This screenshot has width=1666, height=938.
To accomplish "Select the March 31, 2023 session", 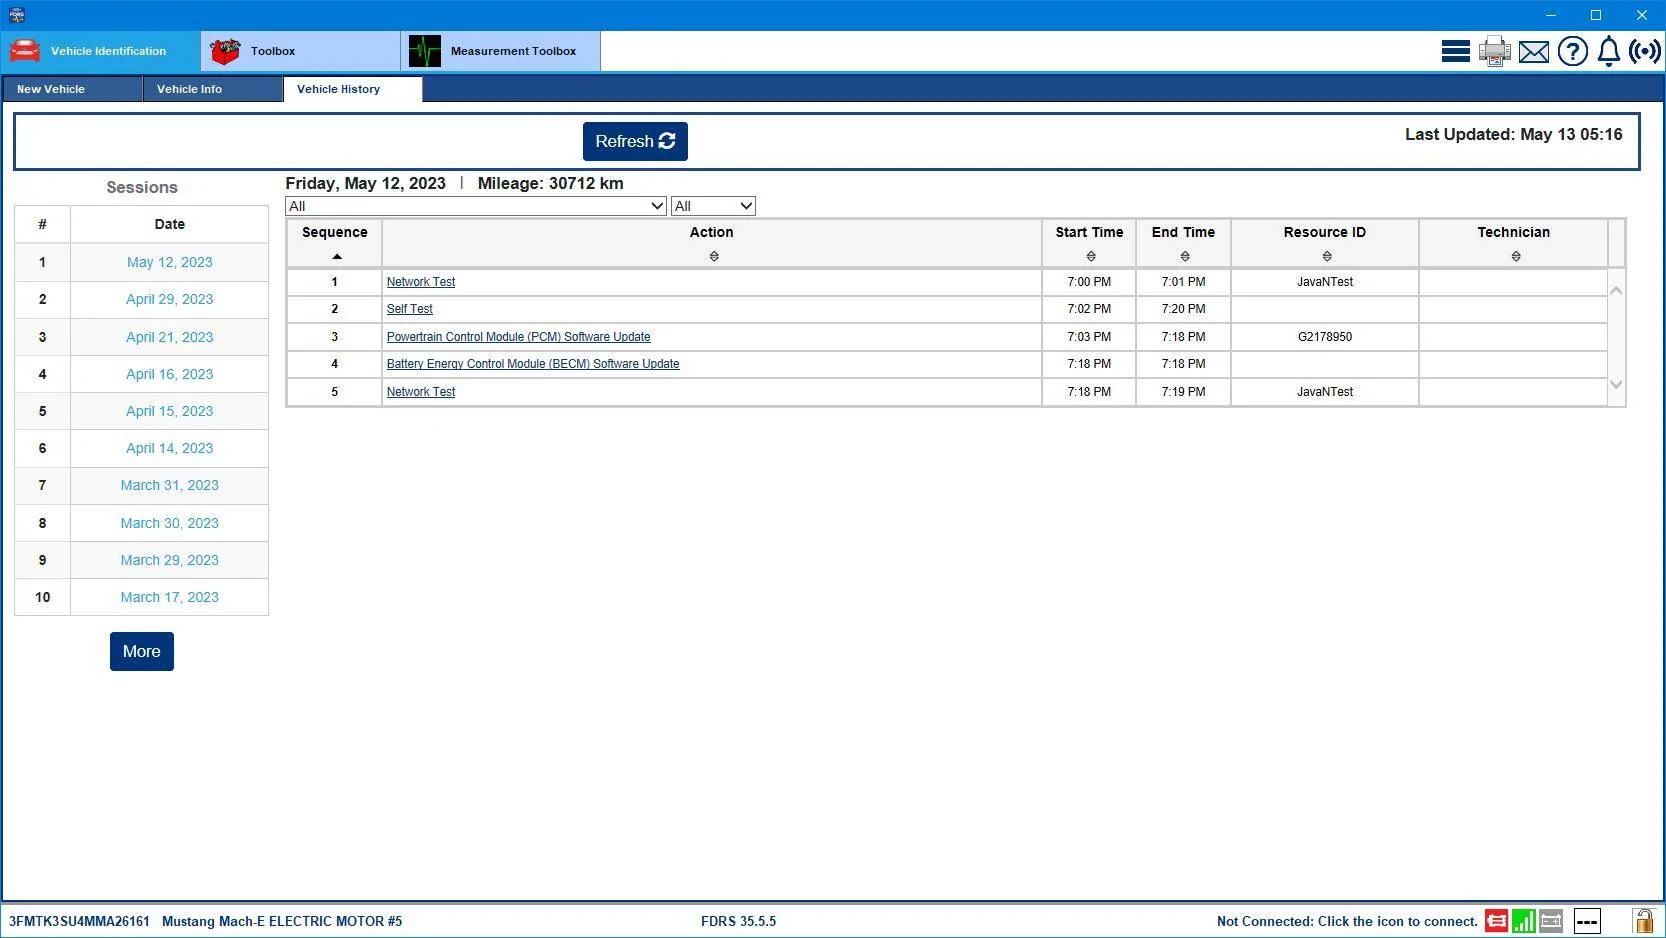I will coord(170,485).
